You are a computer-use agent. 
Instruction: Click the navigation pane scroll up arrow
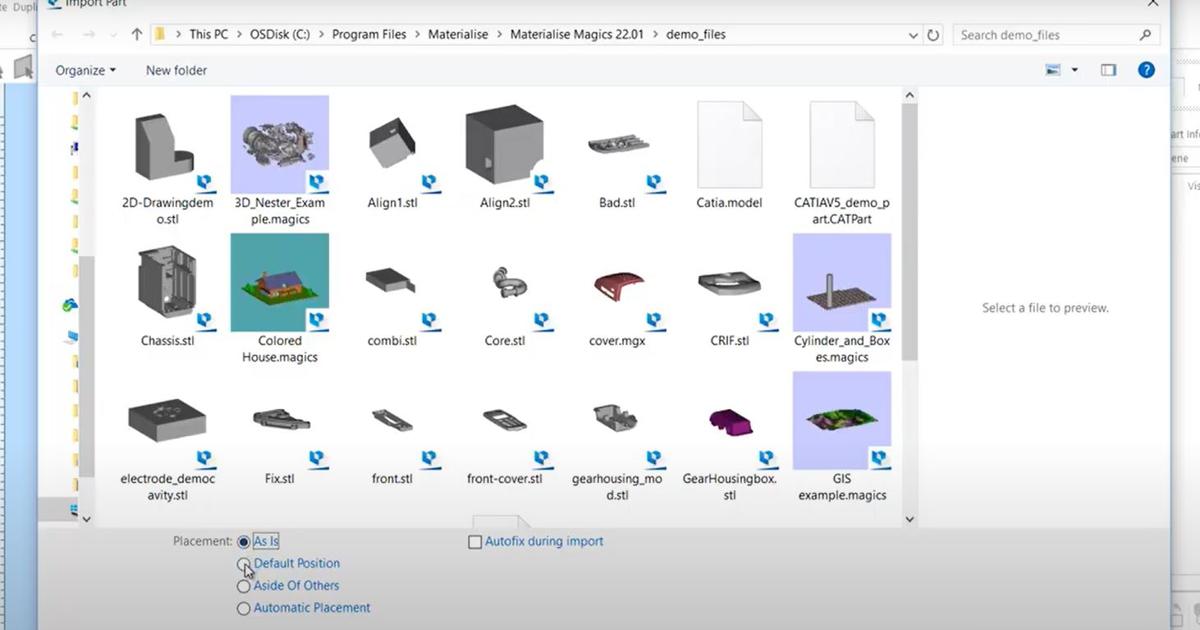86,95
